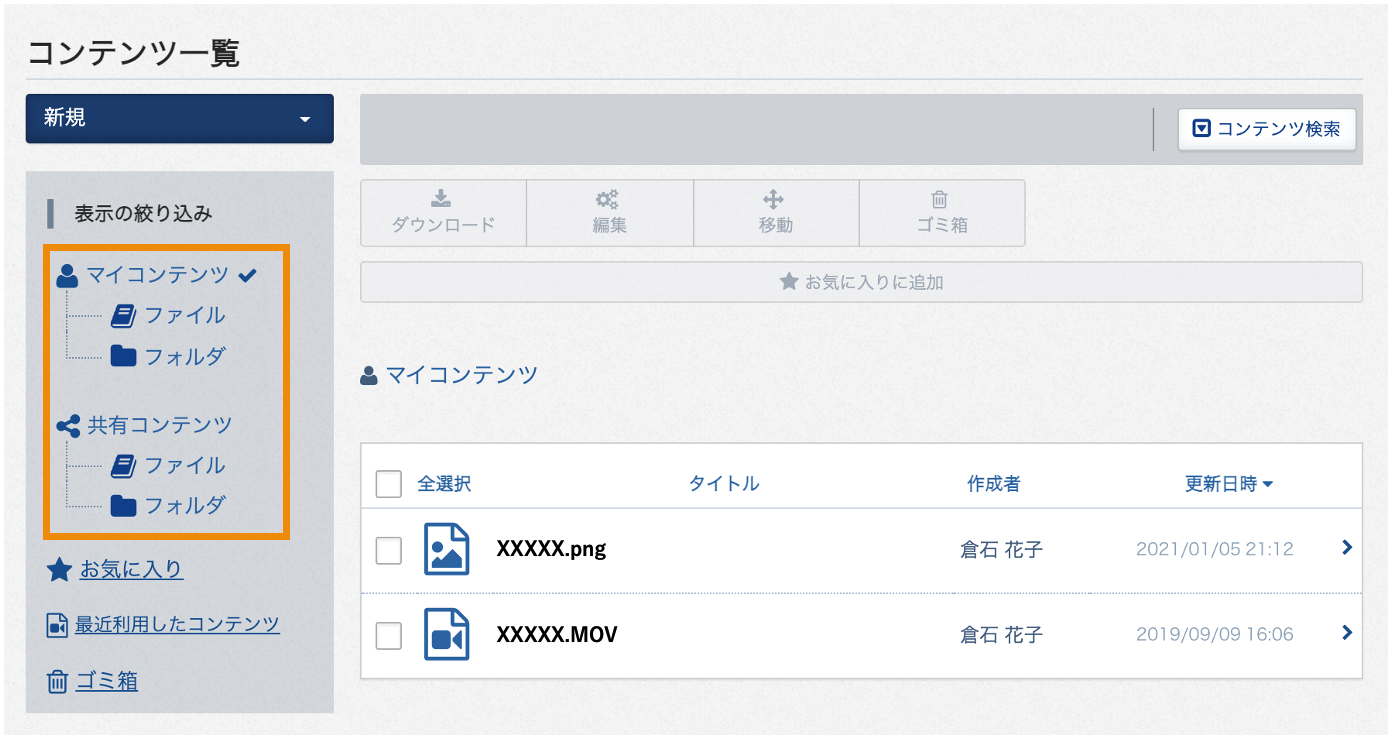Image resolution: width=1390 pixels, height=740 pixels.
Task: Toggle the 全選択 checkbox
Action: [388, 484]
